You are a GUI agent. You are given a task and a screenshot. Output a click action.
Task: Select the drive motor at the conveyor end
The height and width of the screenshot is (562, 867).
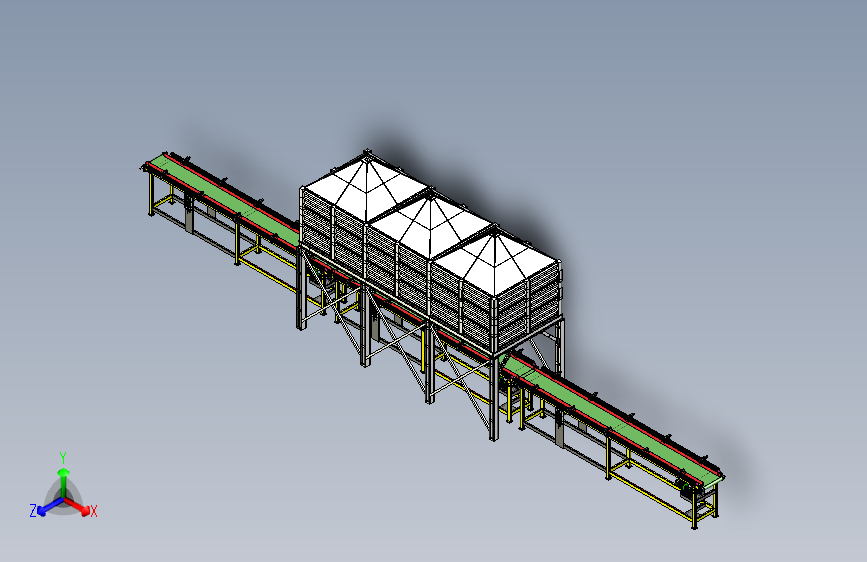pos(686,488)
